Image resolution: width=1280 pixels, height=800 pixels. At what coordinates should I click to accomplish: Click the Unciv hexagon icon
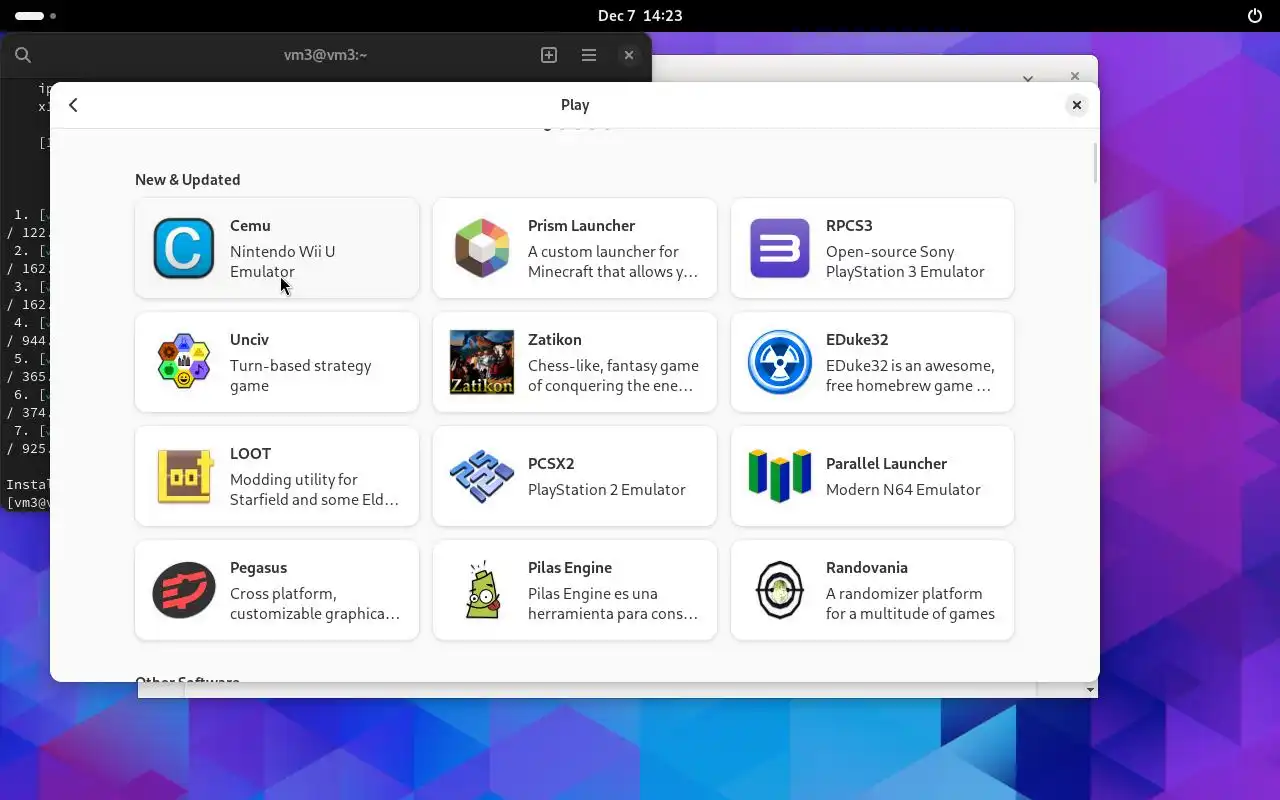(184, 362)
